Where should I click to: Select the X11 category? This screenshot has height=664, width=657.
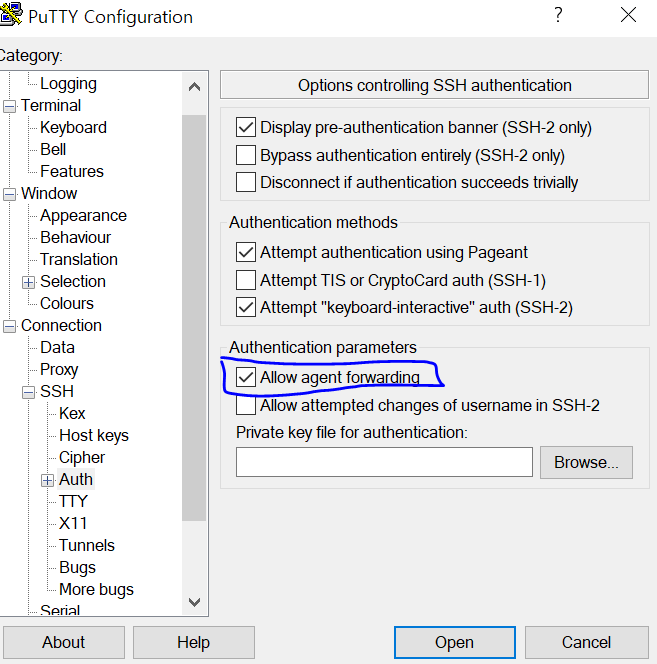coord(73,524)
